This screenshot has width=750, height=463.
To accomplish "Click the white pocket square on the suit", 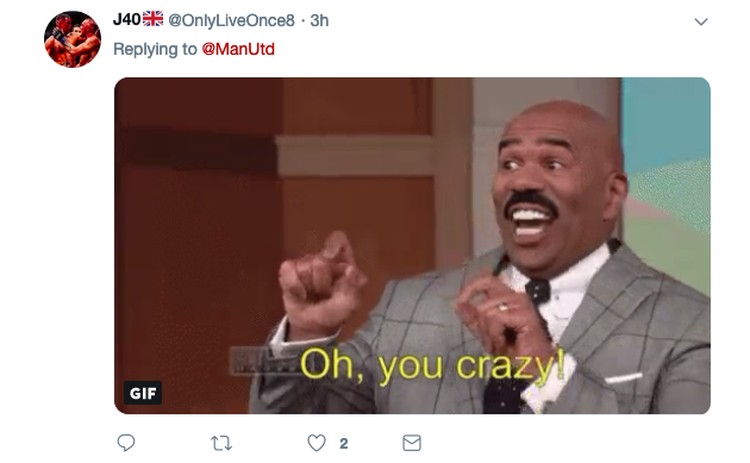I will click(x=623, y=378).
